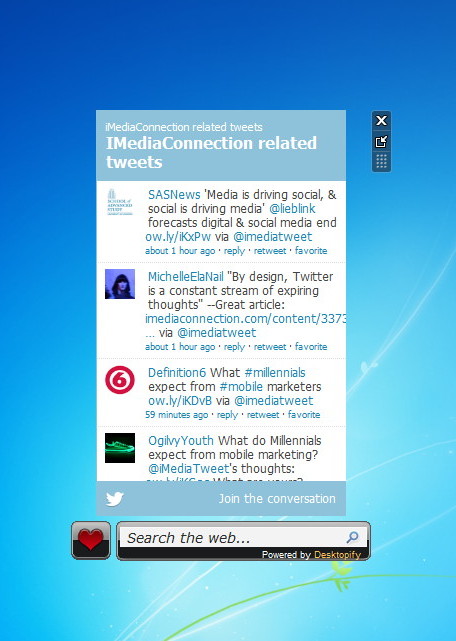This screenshot has height=641, width=456.
Task: Click favorite under MichelleElaNail tweet
Action: [311, 347]
